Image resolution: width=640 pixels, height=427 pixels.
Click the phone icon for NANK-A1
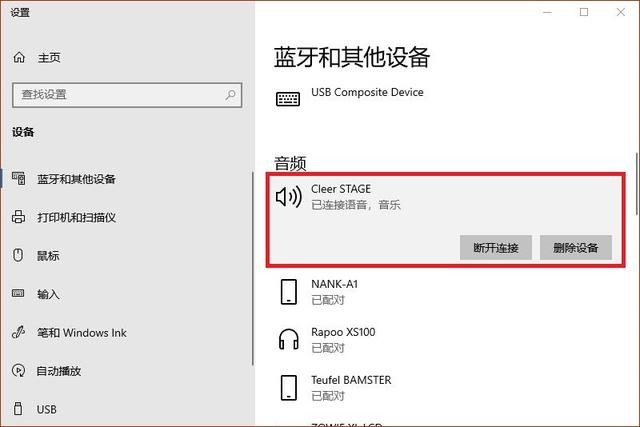tap(289, 292)
